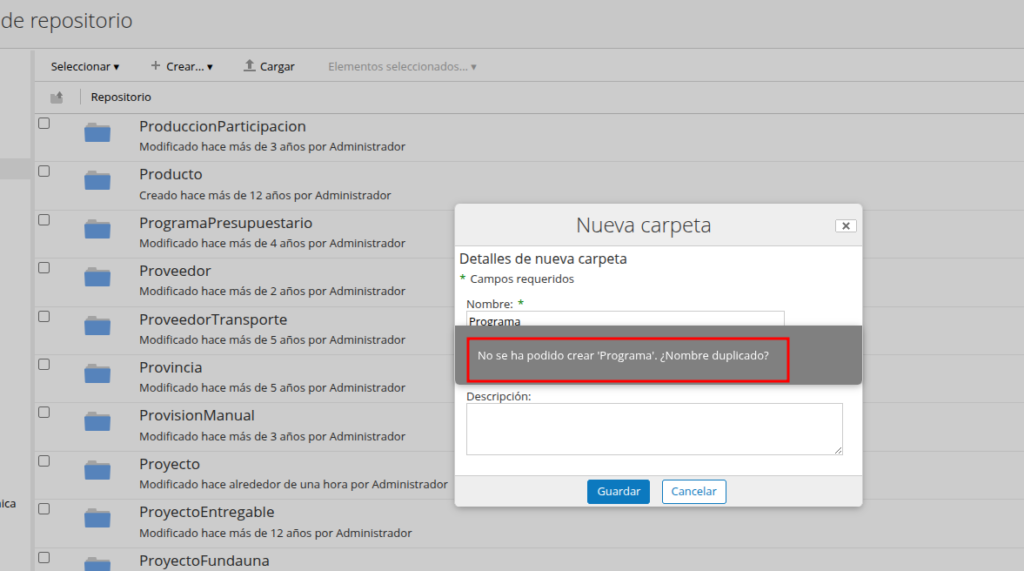The height and width of the screenshot is (571, 1024).
Task: Open the Elementos seleccionados dropdown
Action: 402,66
